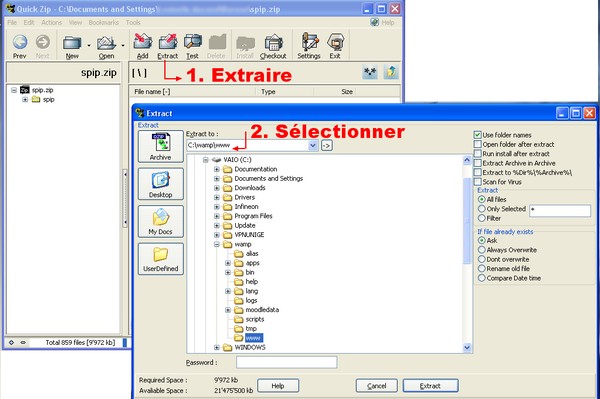Expand the WINDOWS folder node
Screen dimensions: 600x399
[217, 347]
